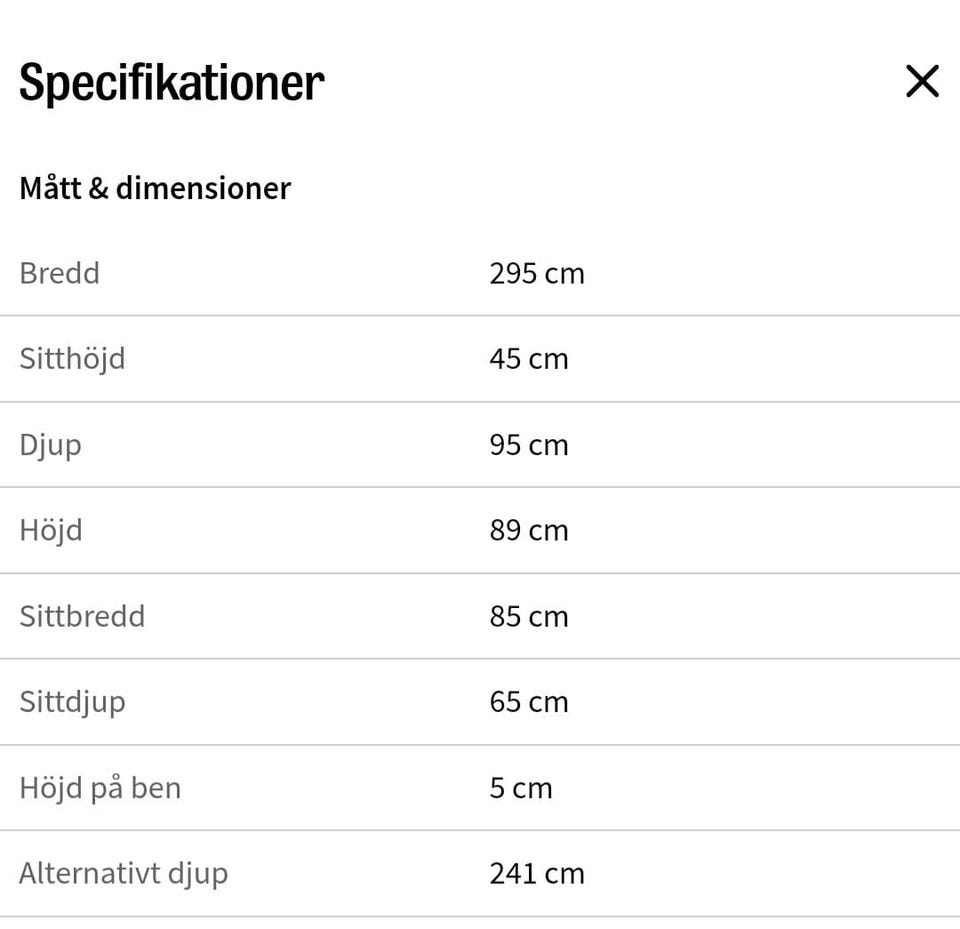
Task: Select the 241 cm alternative depth value
Action: pos(537,874)
